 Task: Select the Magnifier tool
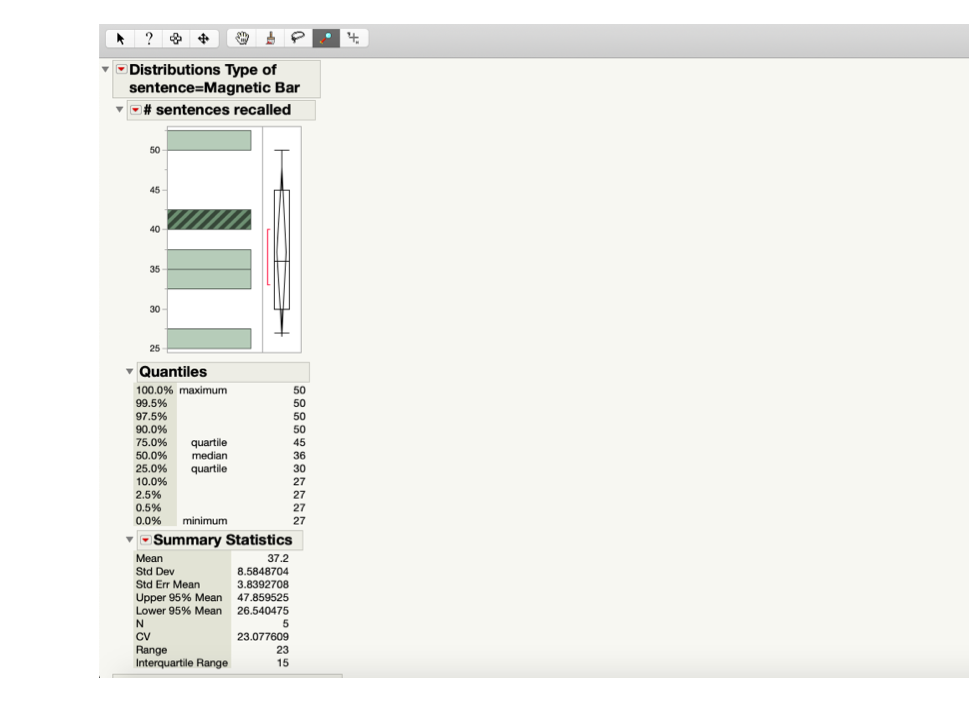[325, 38]
